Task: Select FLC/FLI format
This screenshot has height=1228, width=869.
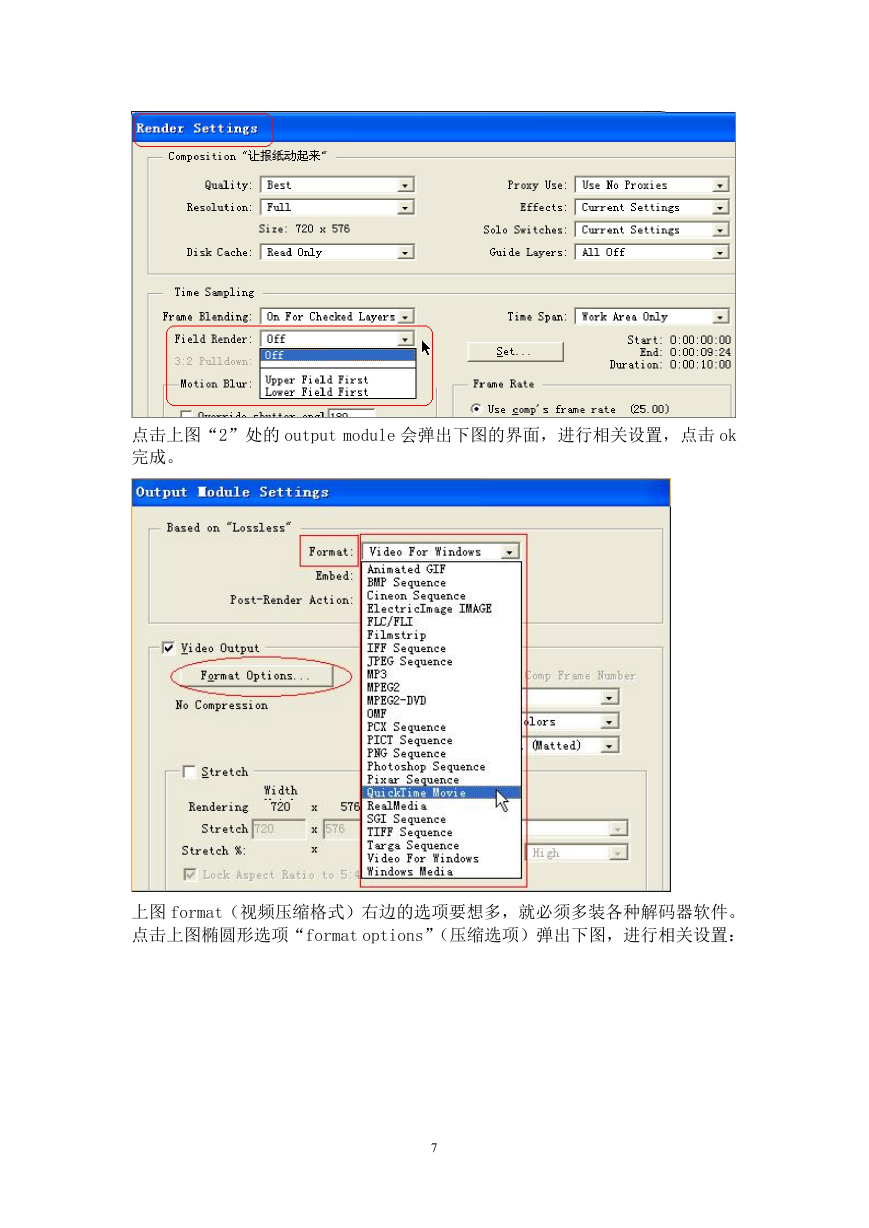Action: coord(441,621)
